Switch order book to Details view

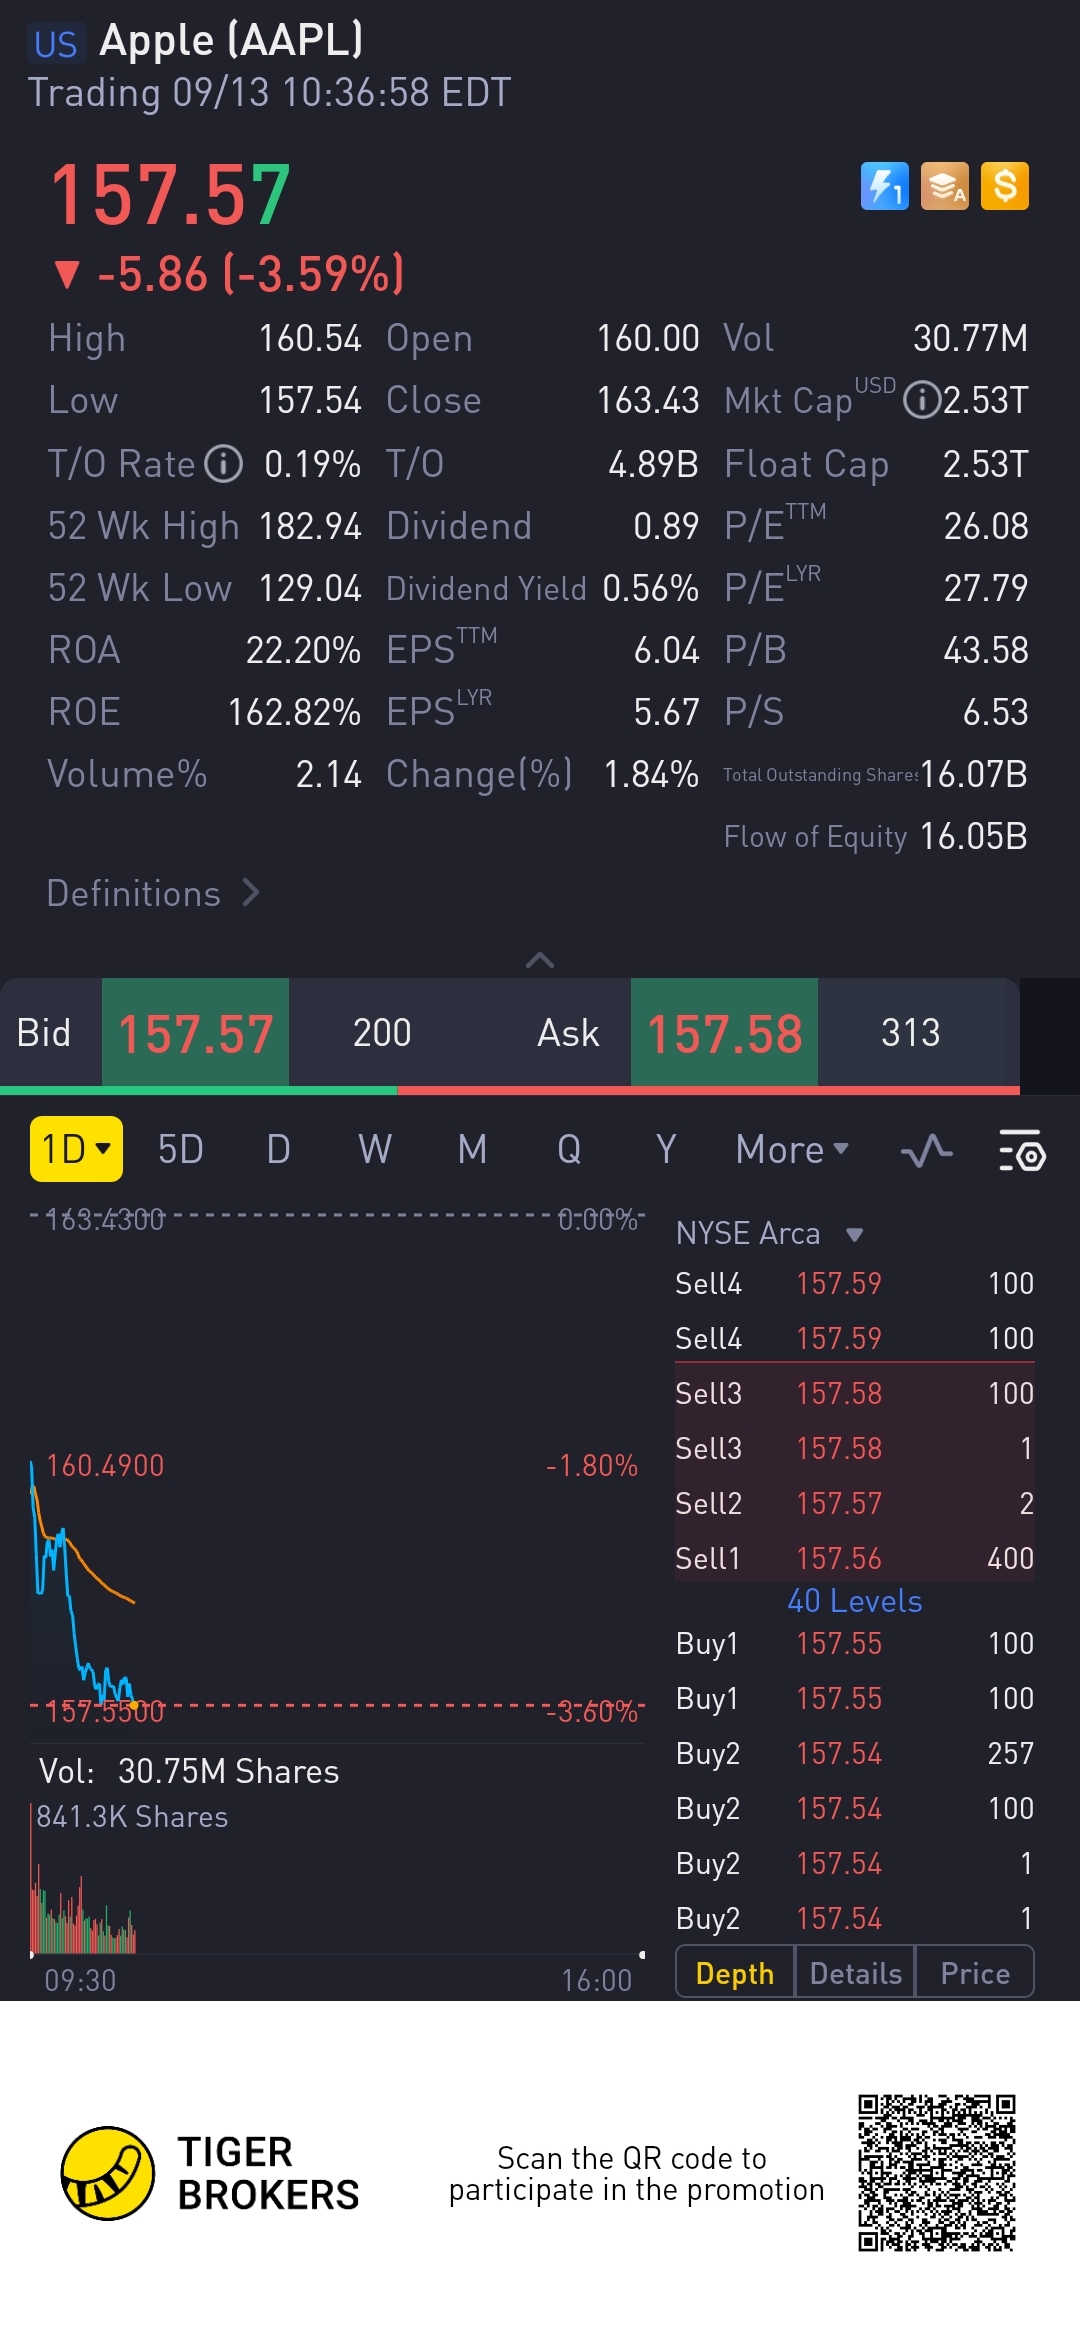pyautogui.click(x=855, y=1973)
